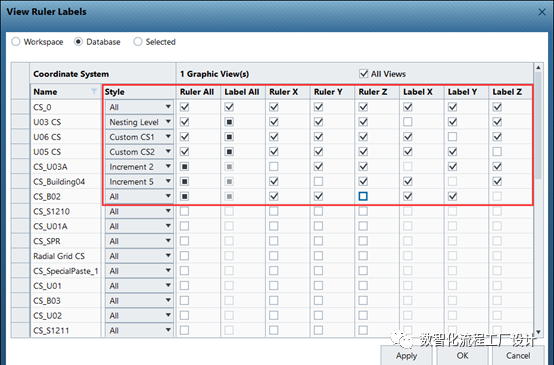Open Increment 5 style dropdown
The height and width of the screenshot is (365, 554).
coord(139,182)
